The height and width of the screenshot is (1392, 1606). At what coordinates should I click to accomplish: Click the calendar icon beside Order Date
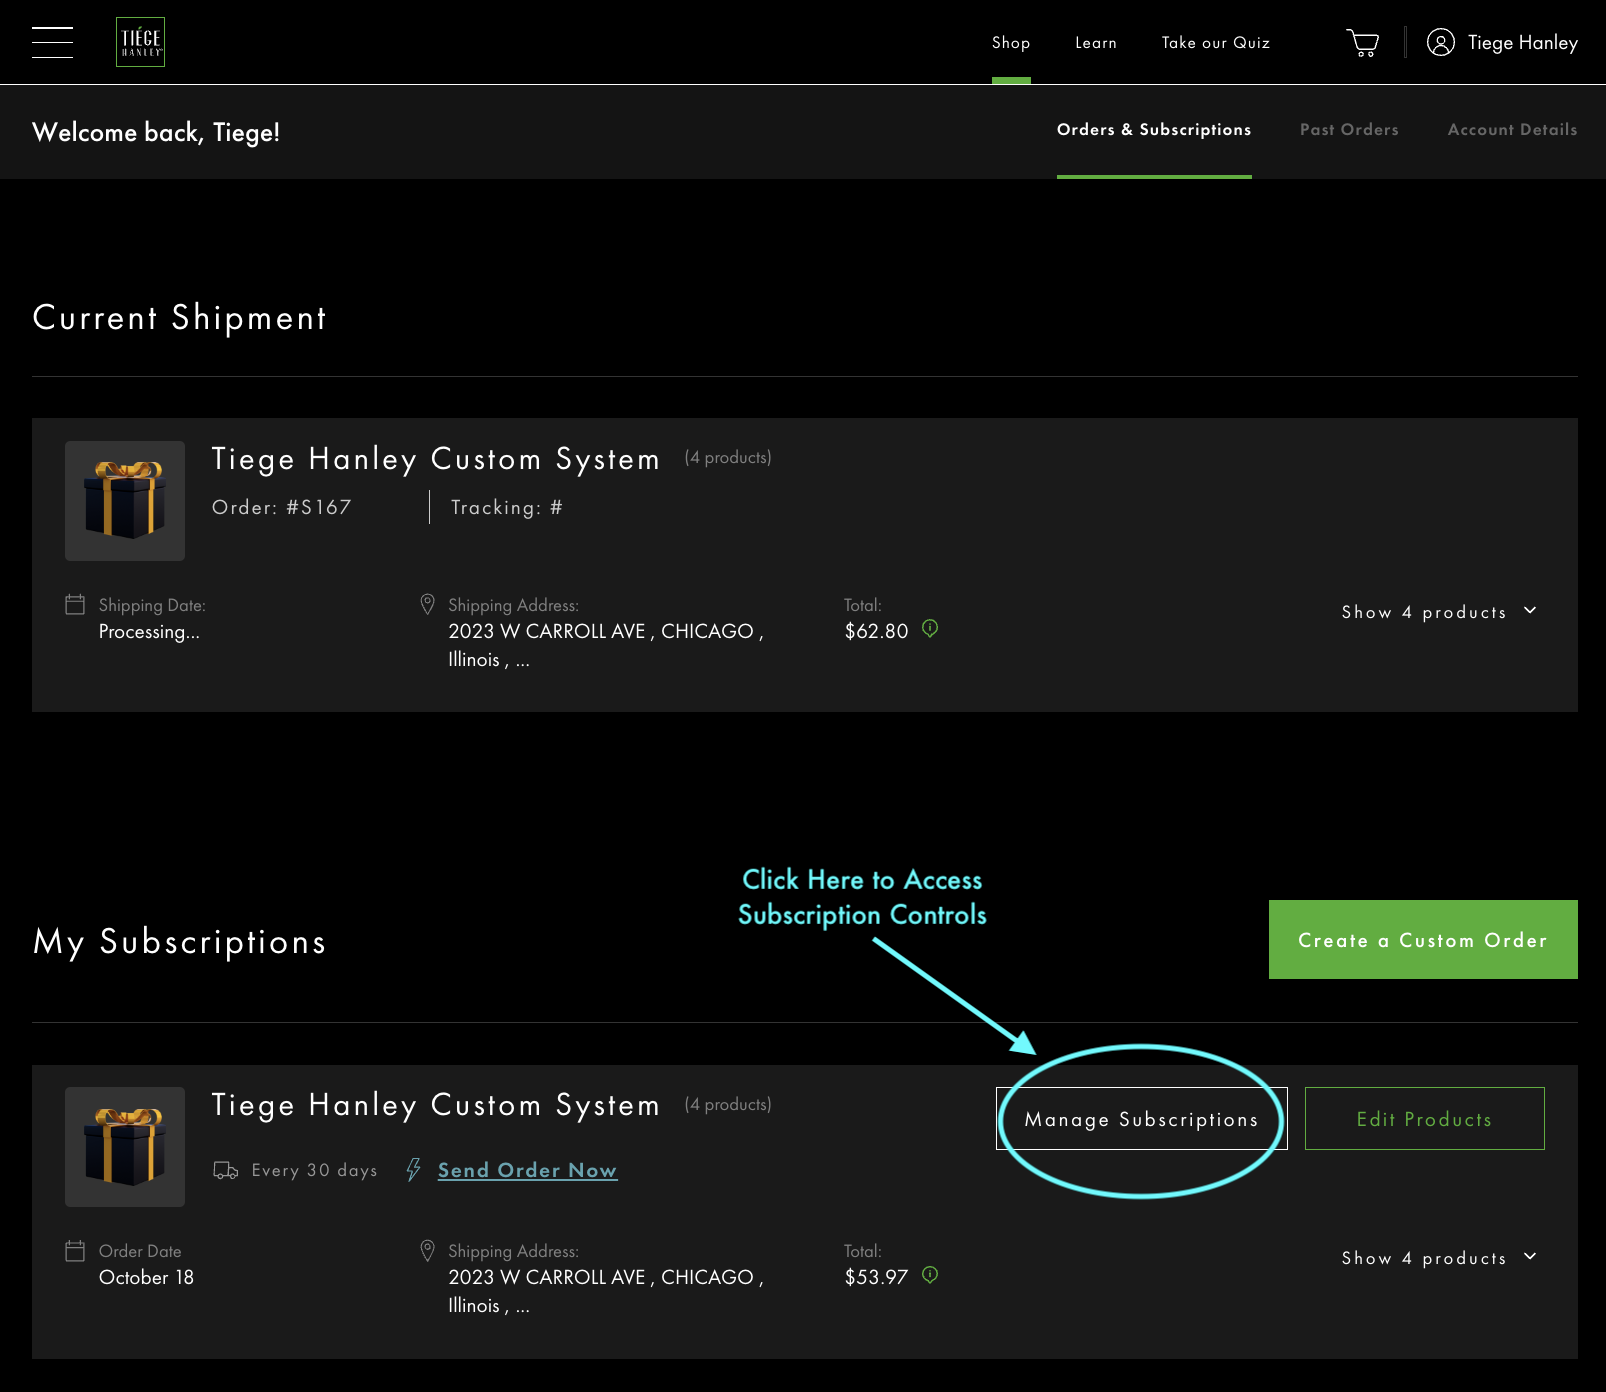(75, 1250)
